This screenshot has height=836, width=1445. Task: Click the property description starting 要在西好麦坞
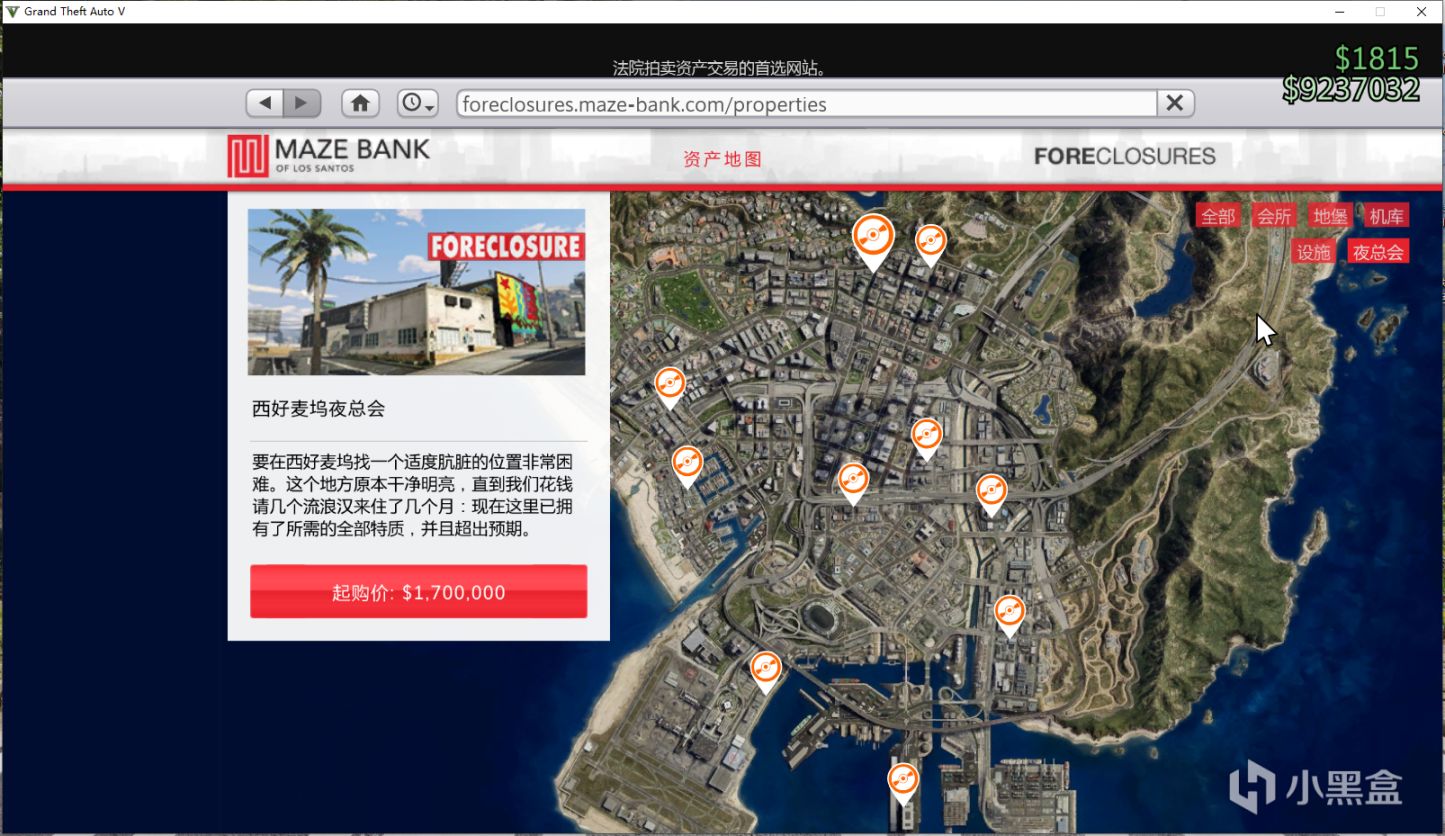tap(412, 496)
